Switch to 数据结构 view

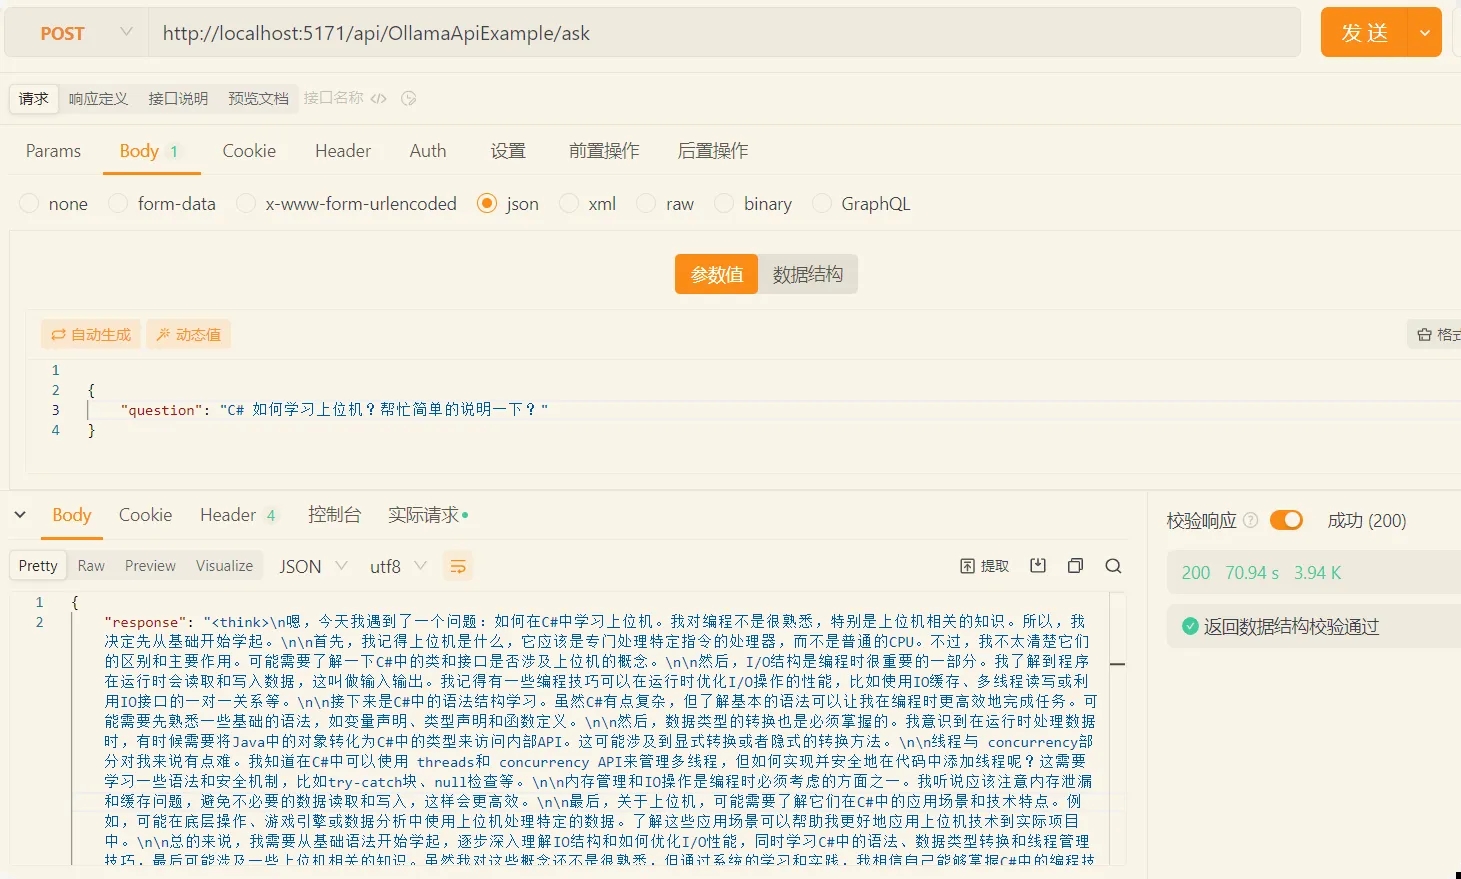808,274
